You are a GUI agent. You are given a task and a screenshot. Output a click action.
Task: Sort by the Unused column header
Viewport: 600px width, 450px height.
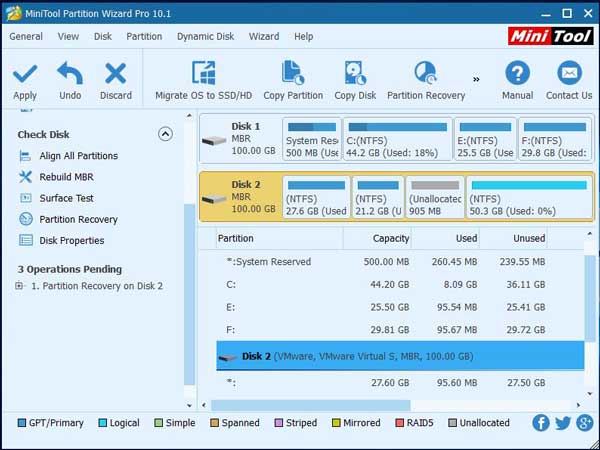pyautogui.click(x=513, y=238)
